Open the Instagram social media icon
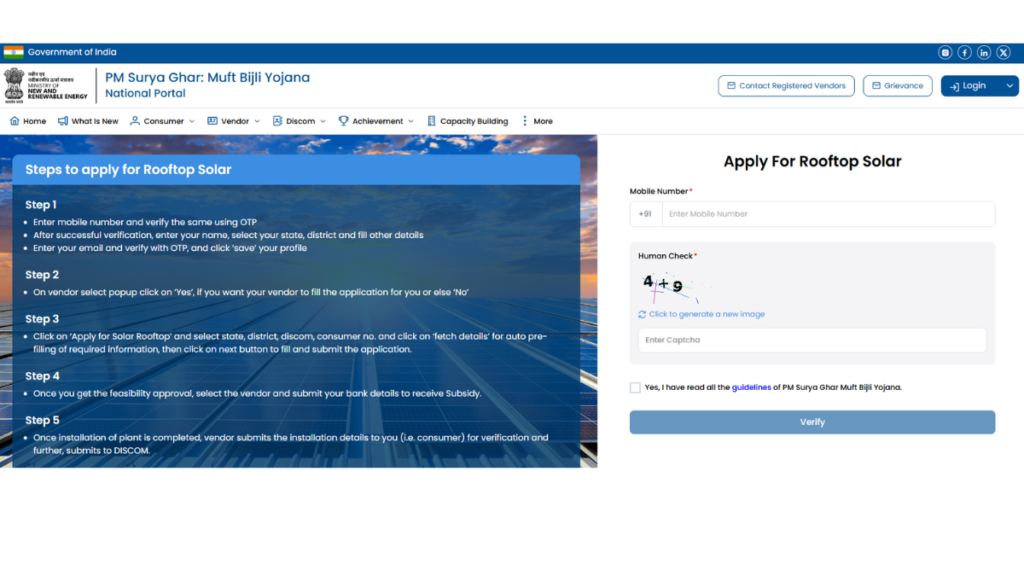1024x576 pixels. coord(945,52)
